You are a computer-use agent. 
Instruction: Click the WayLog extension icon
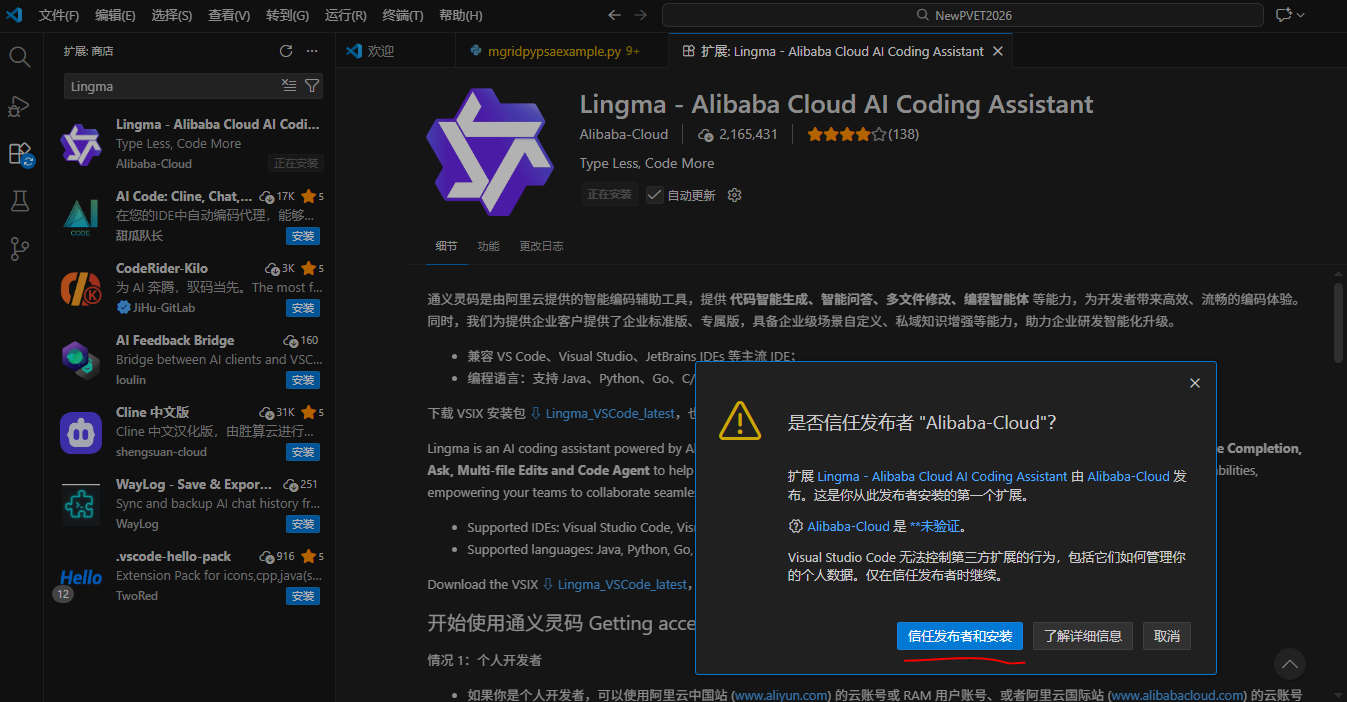pos(81,504)
